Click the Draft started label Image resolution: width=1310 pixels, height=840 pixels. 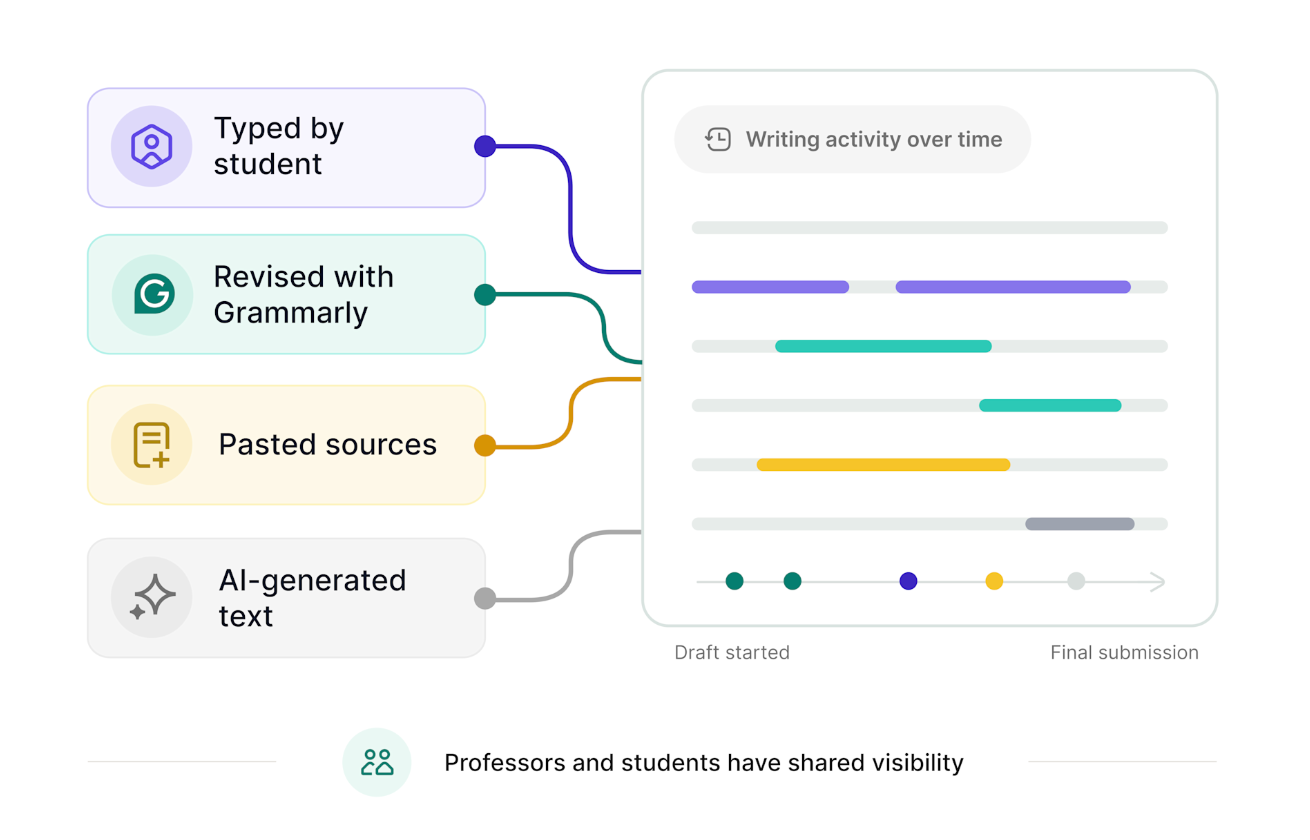732,653
